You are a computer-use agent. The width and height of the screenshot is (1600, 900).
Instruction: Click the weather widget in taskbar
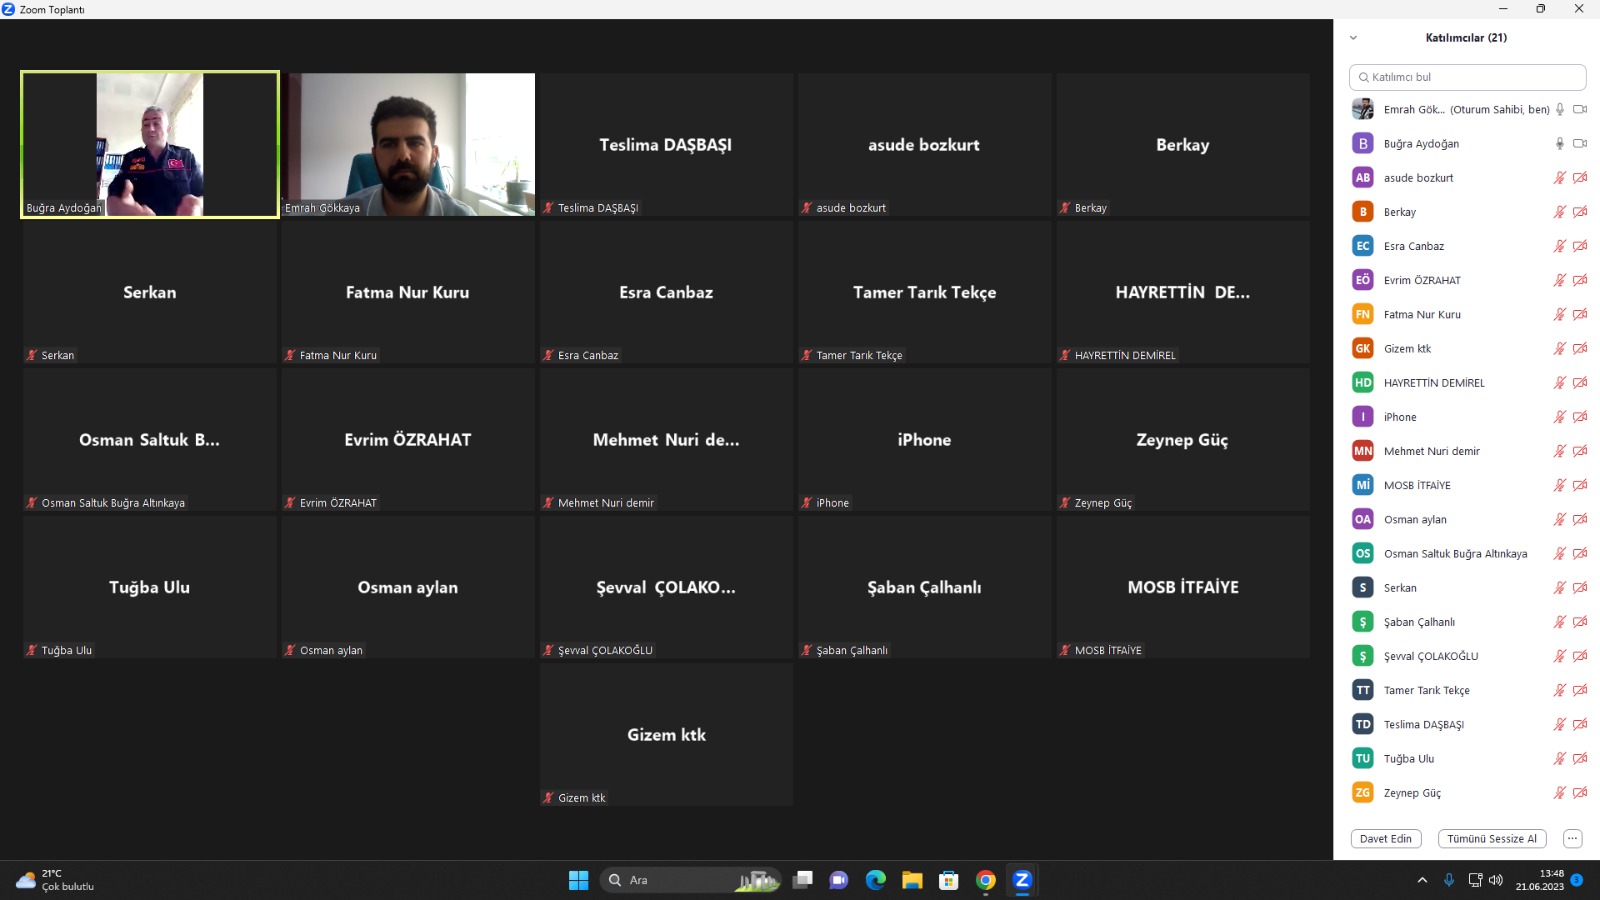click(55, 880)
